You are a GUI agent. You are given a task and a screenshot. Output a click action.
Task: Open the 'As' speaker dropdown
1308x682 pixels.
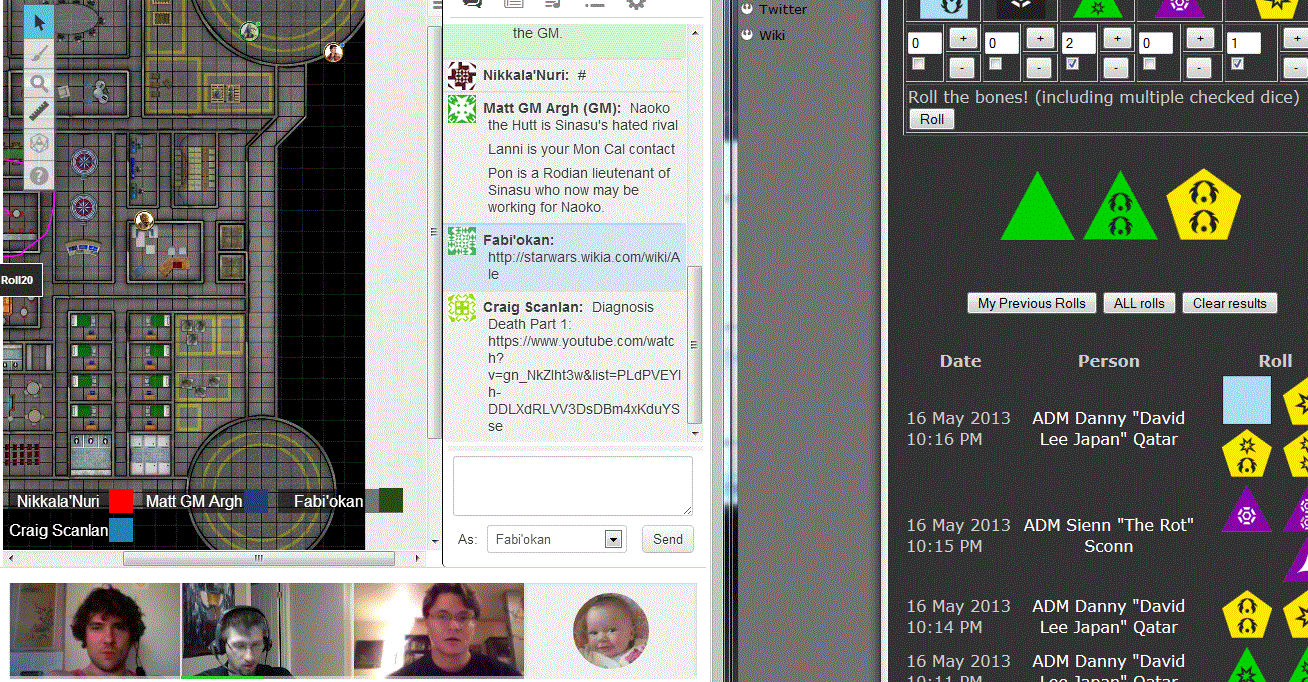point(613,540)
